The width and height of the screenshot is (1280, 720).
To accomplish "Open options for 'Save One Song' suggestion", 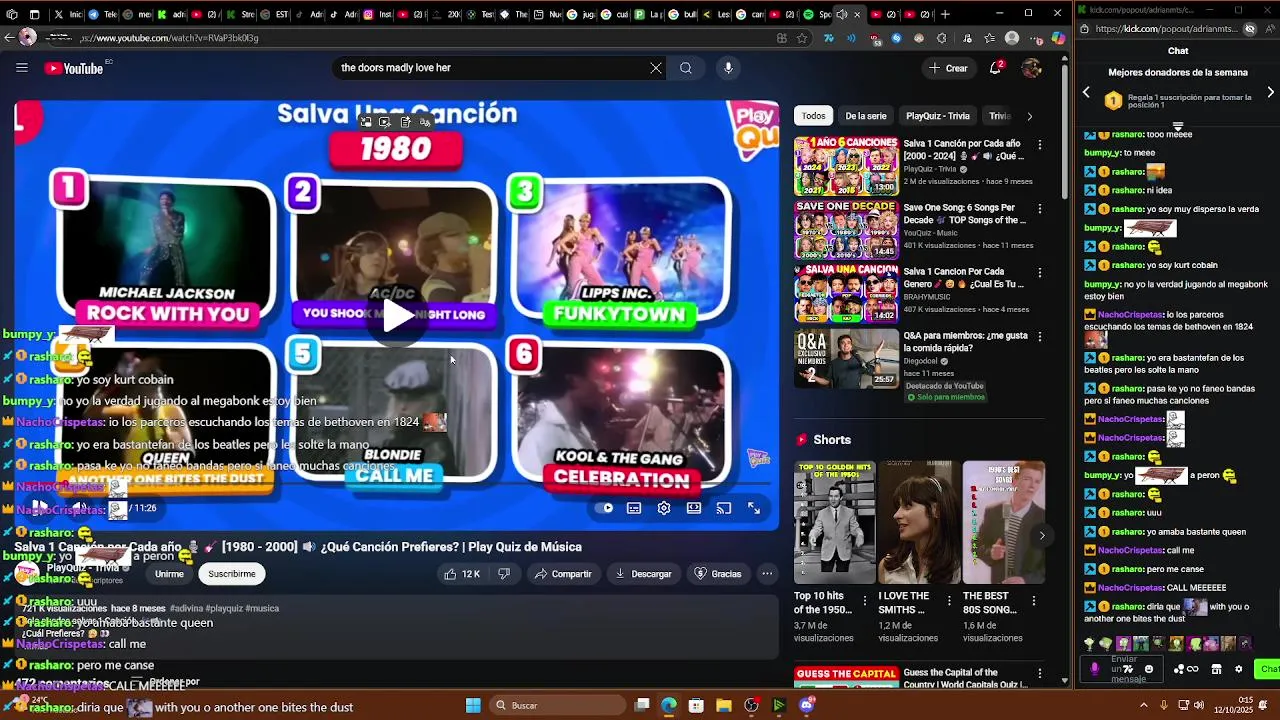I will click(x=1039, y=209).
